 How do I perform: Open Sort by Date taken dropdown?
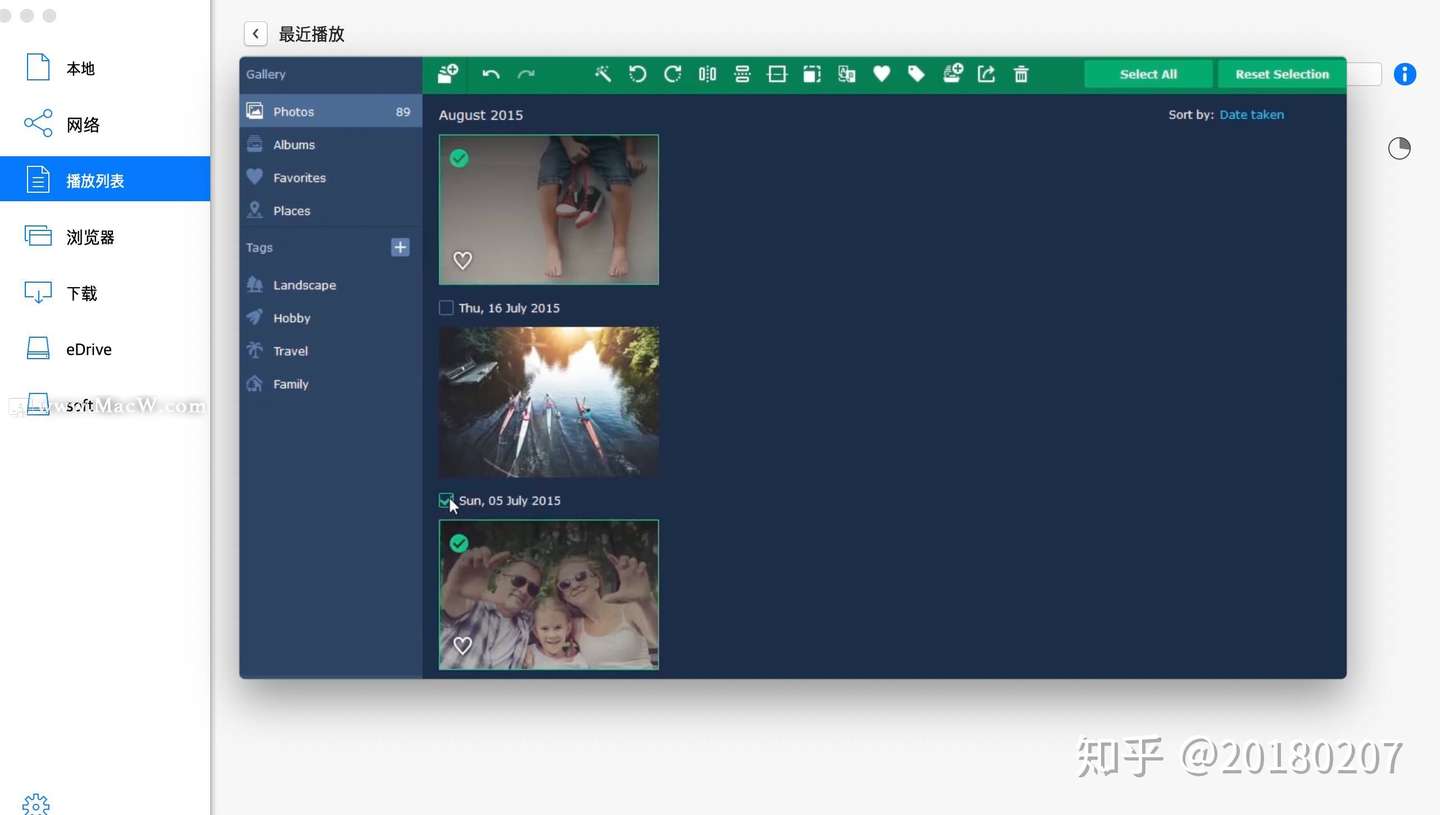[x=1251, y=115]
